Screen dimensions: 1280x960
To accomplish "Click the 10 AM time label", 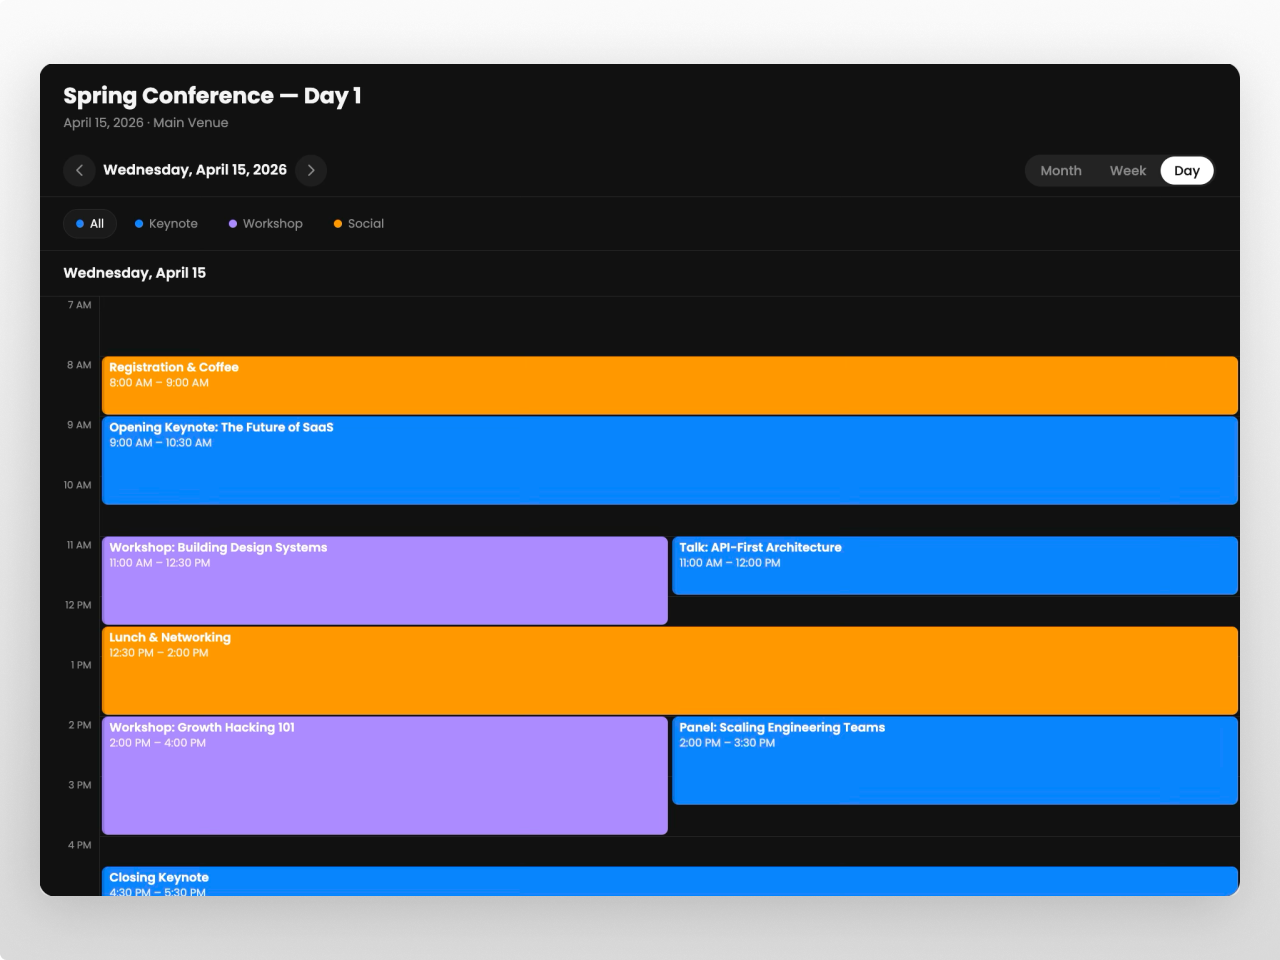I will click(77, 485).
